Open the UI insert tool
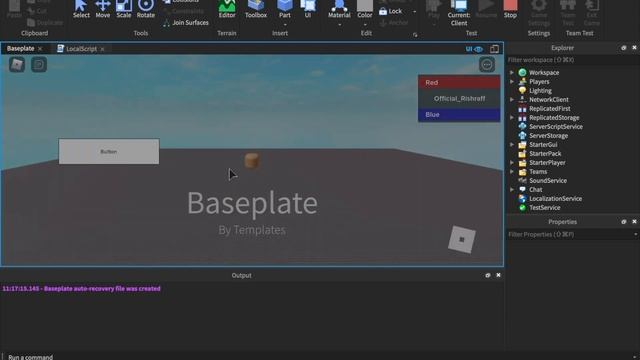The image size is (640, 360). (x=308, y=9)
